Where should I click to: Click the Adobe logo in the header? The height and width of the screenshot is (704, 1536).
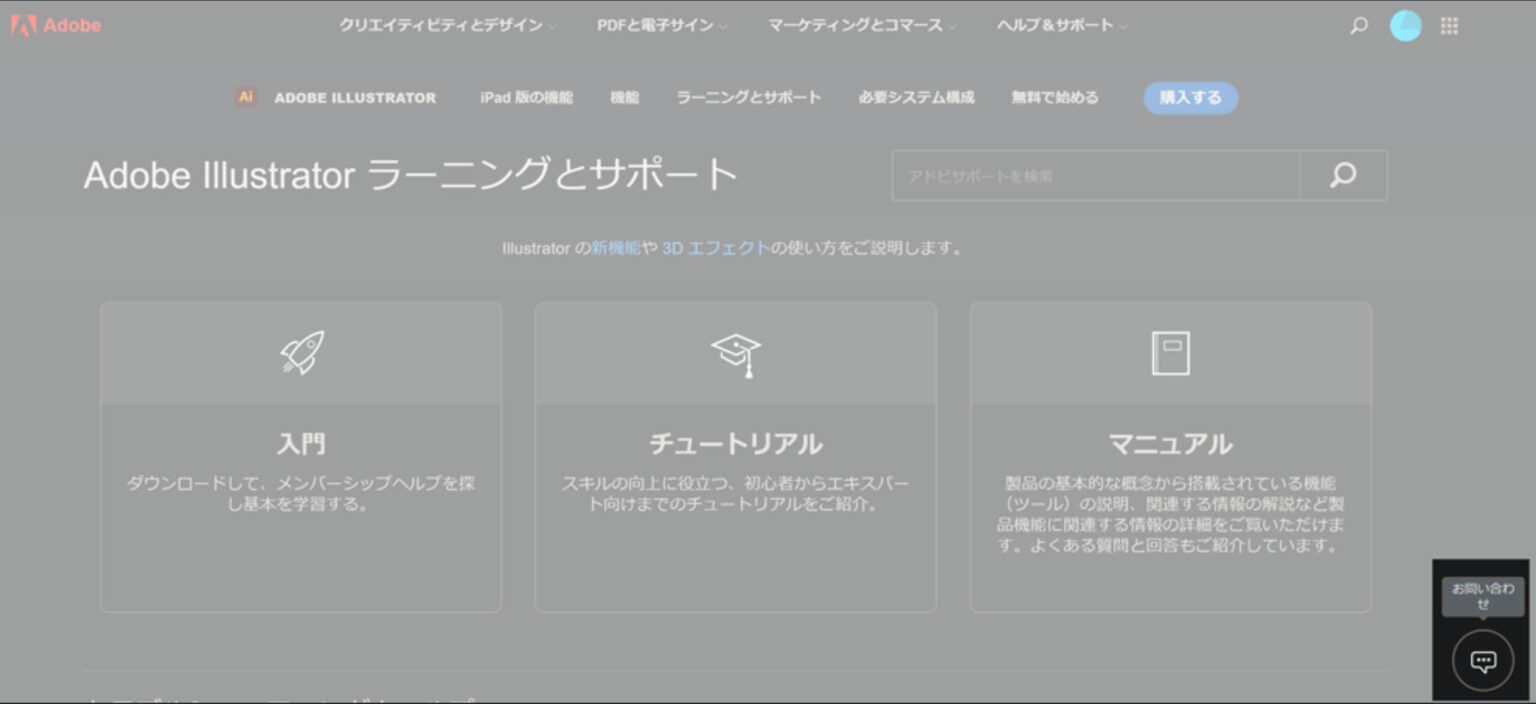click(x=56, y=26)
